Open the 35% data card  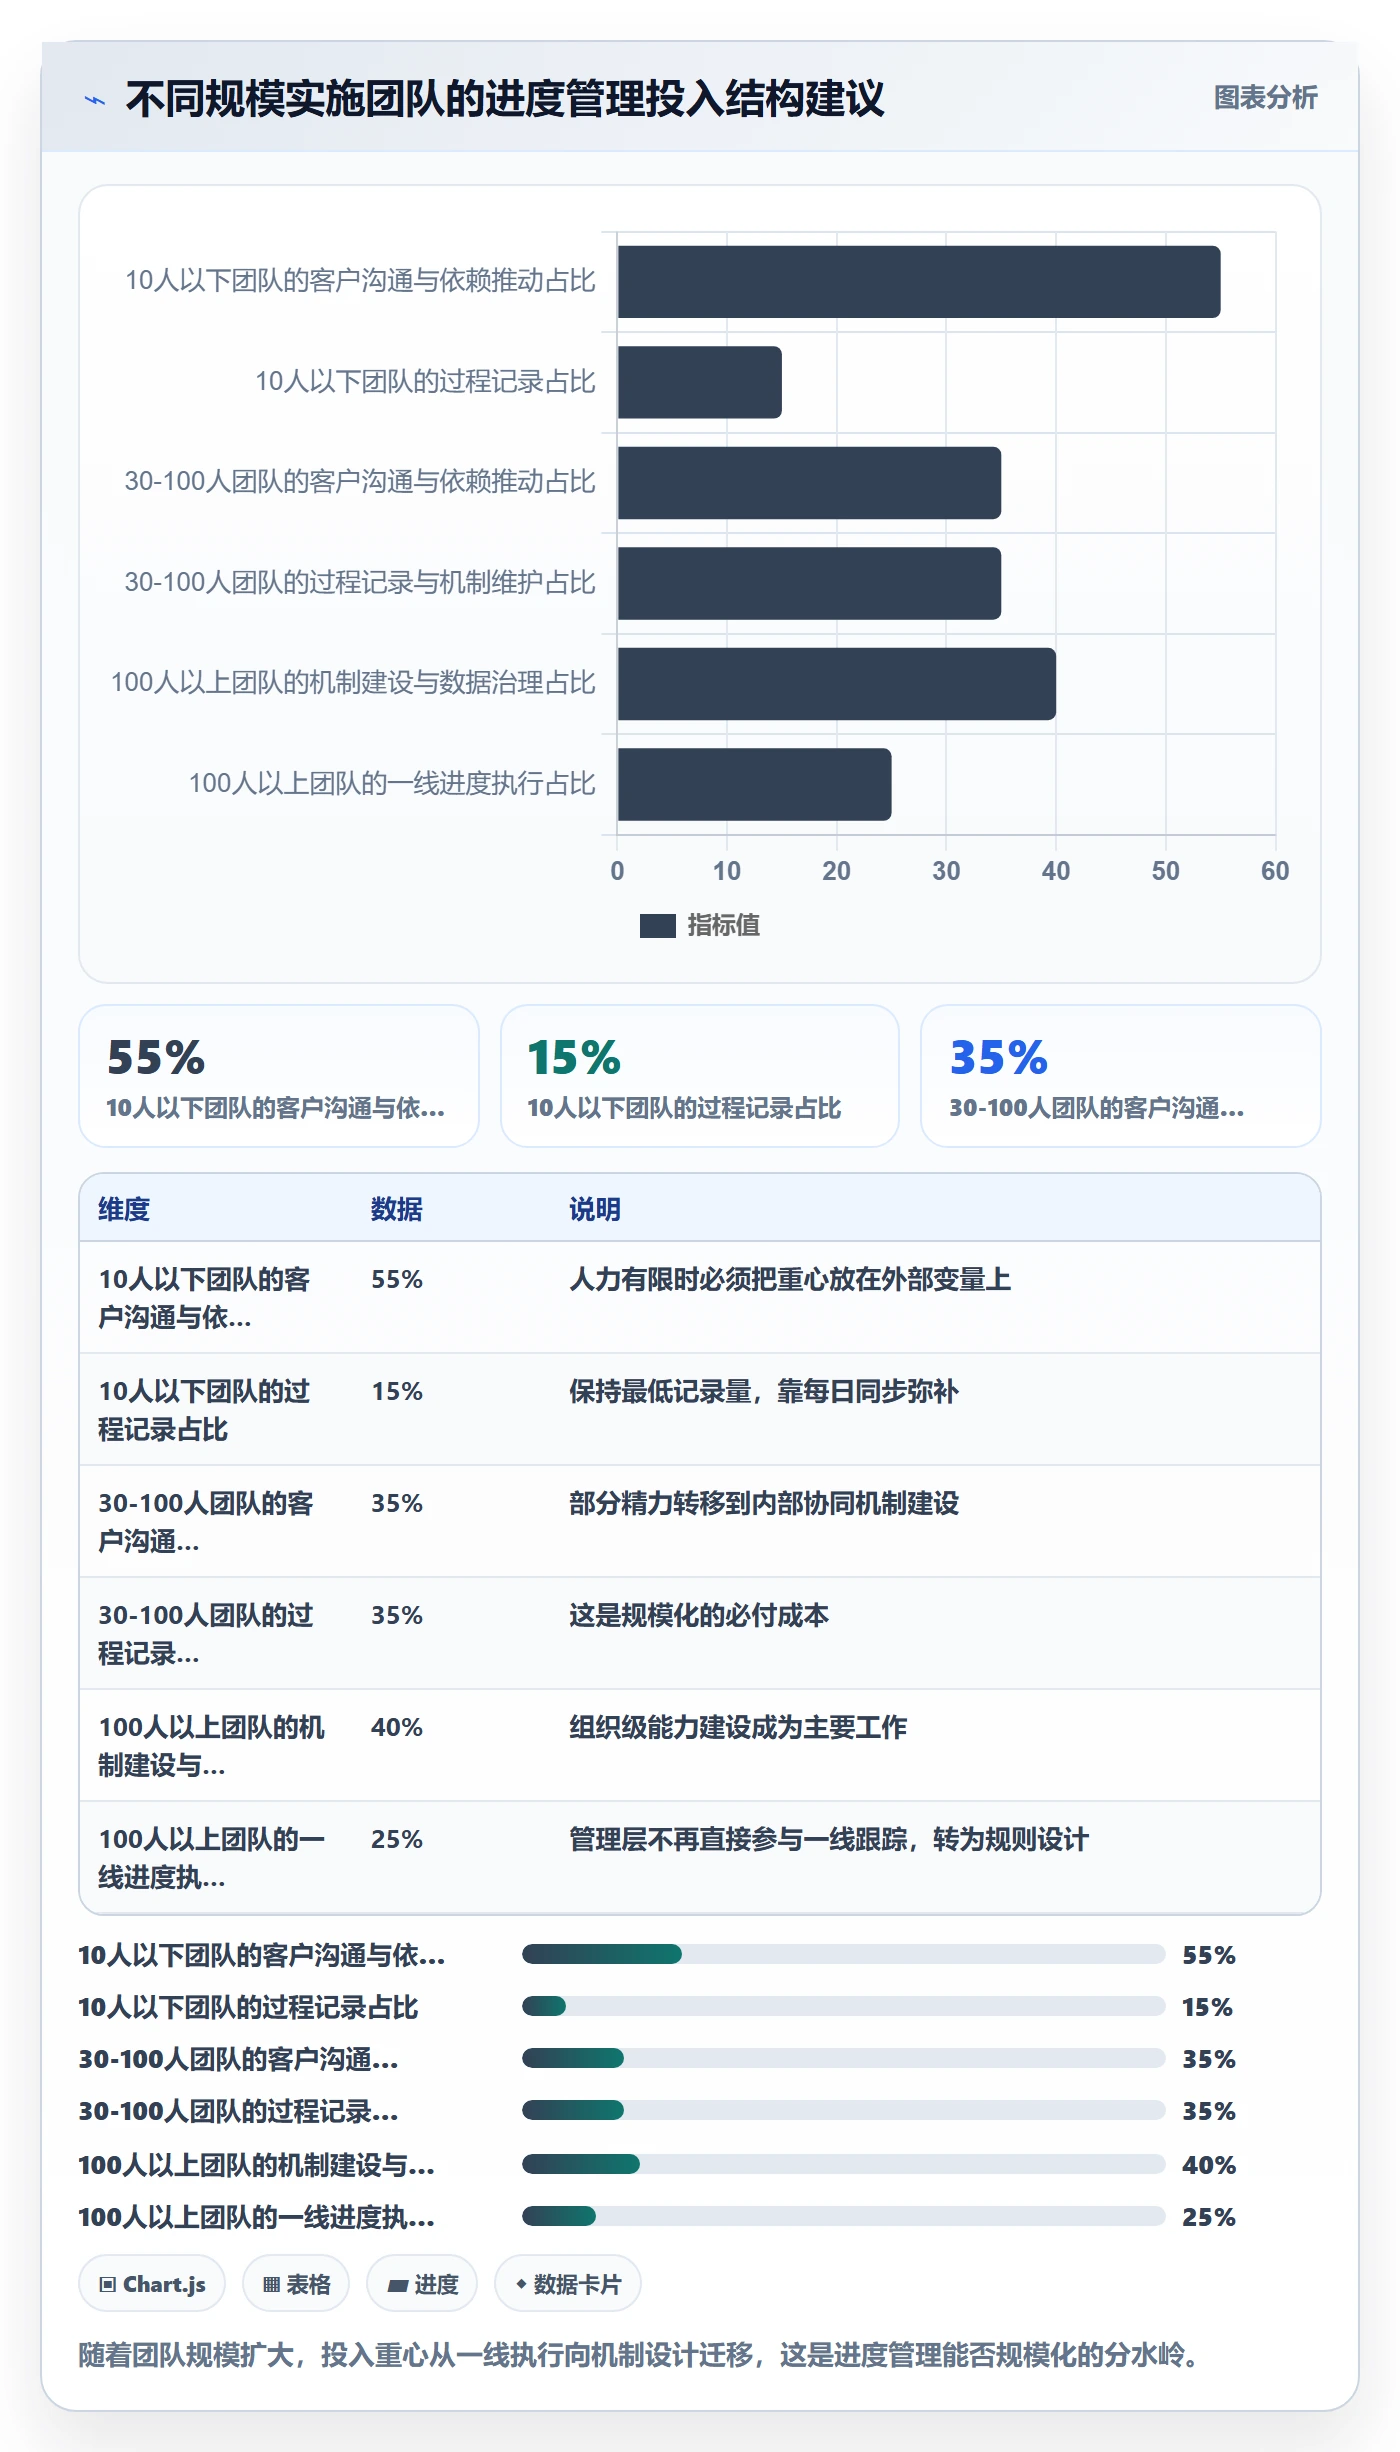1121,1076
